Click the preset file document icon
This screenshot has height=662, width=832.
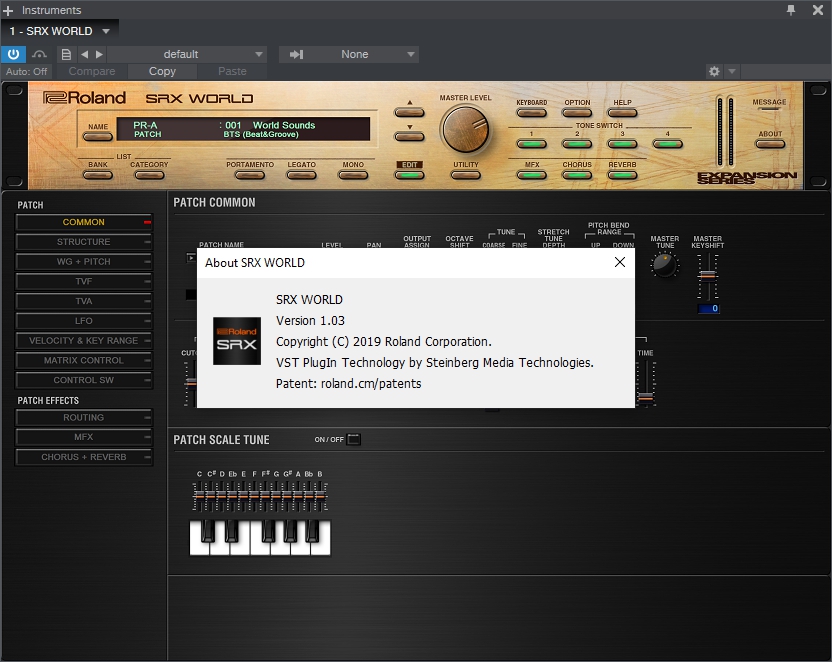tap(66, 54)
